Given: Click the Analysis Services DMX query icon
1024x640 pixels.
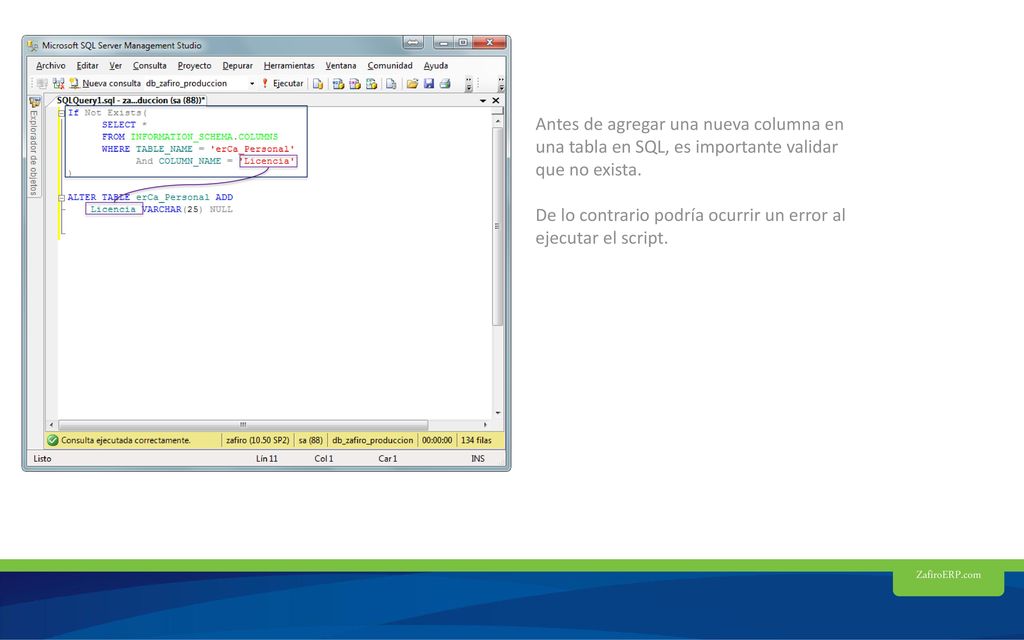Looking at the screenshot, I should [x=355, y=84].
